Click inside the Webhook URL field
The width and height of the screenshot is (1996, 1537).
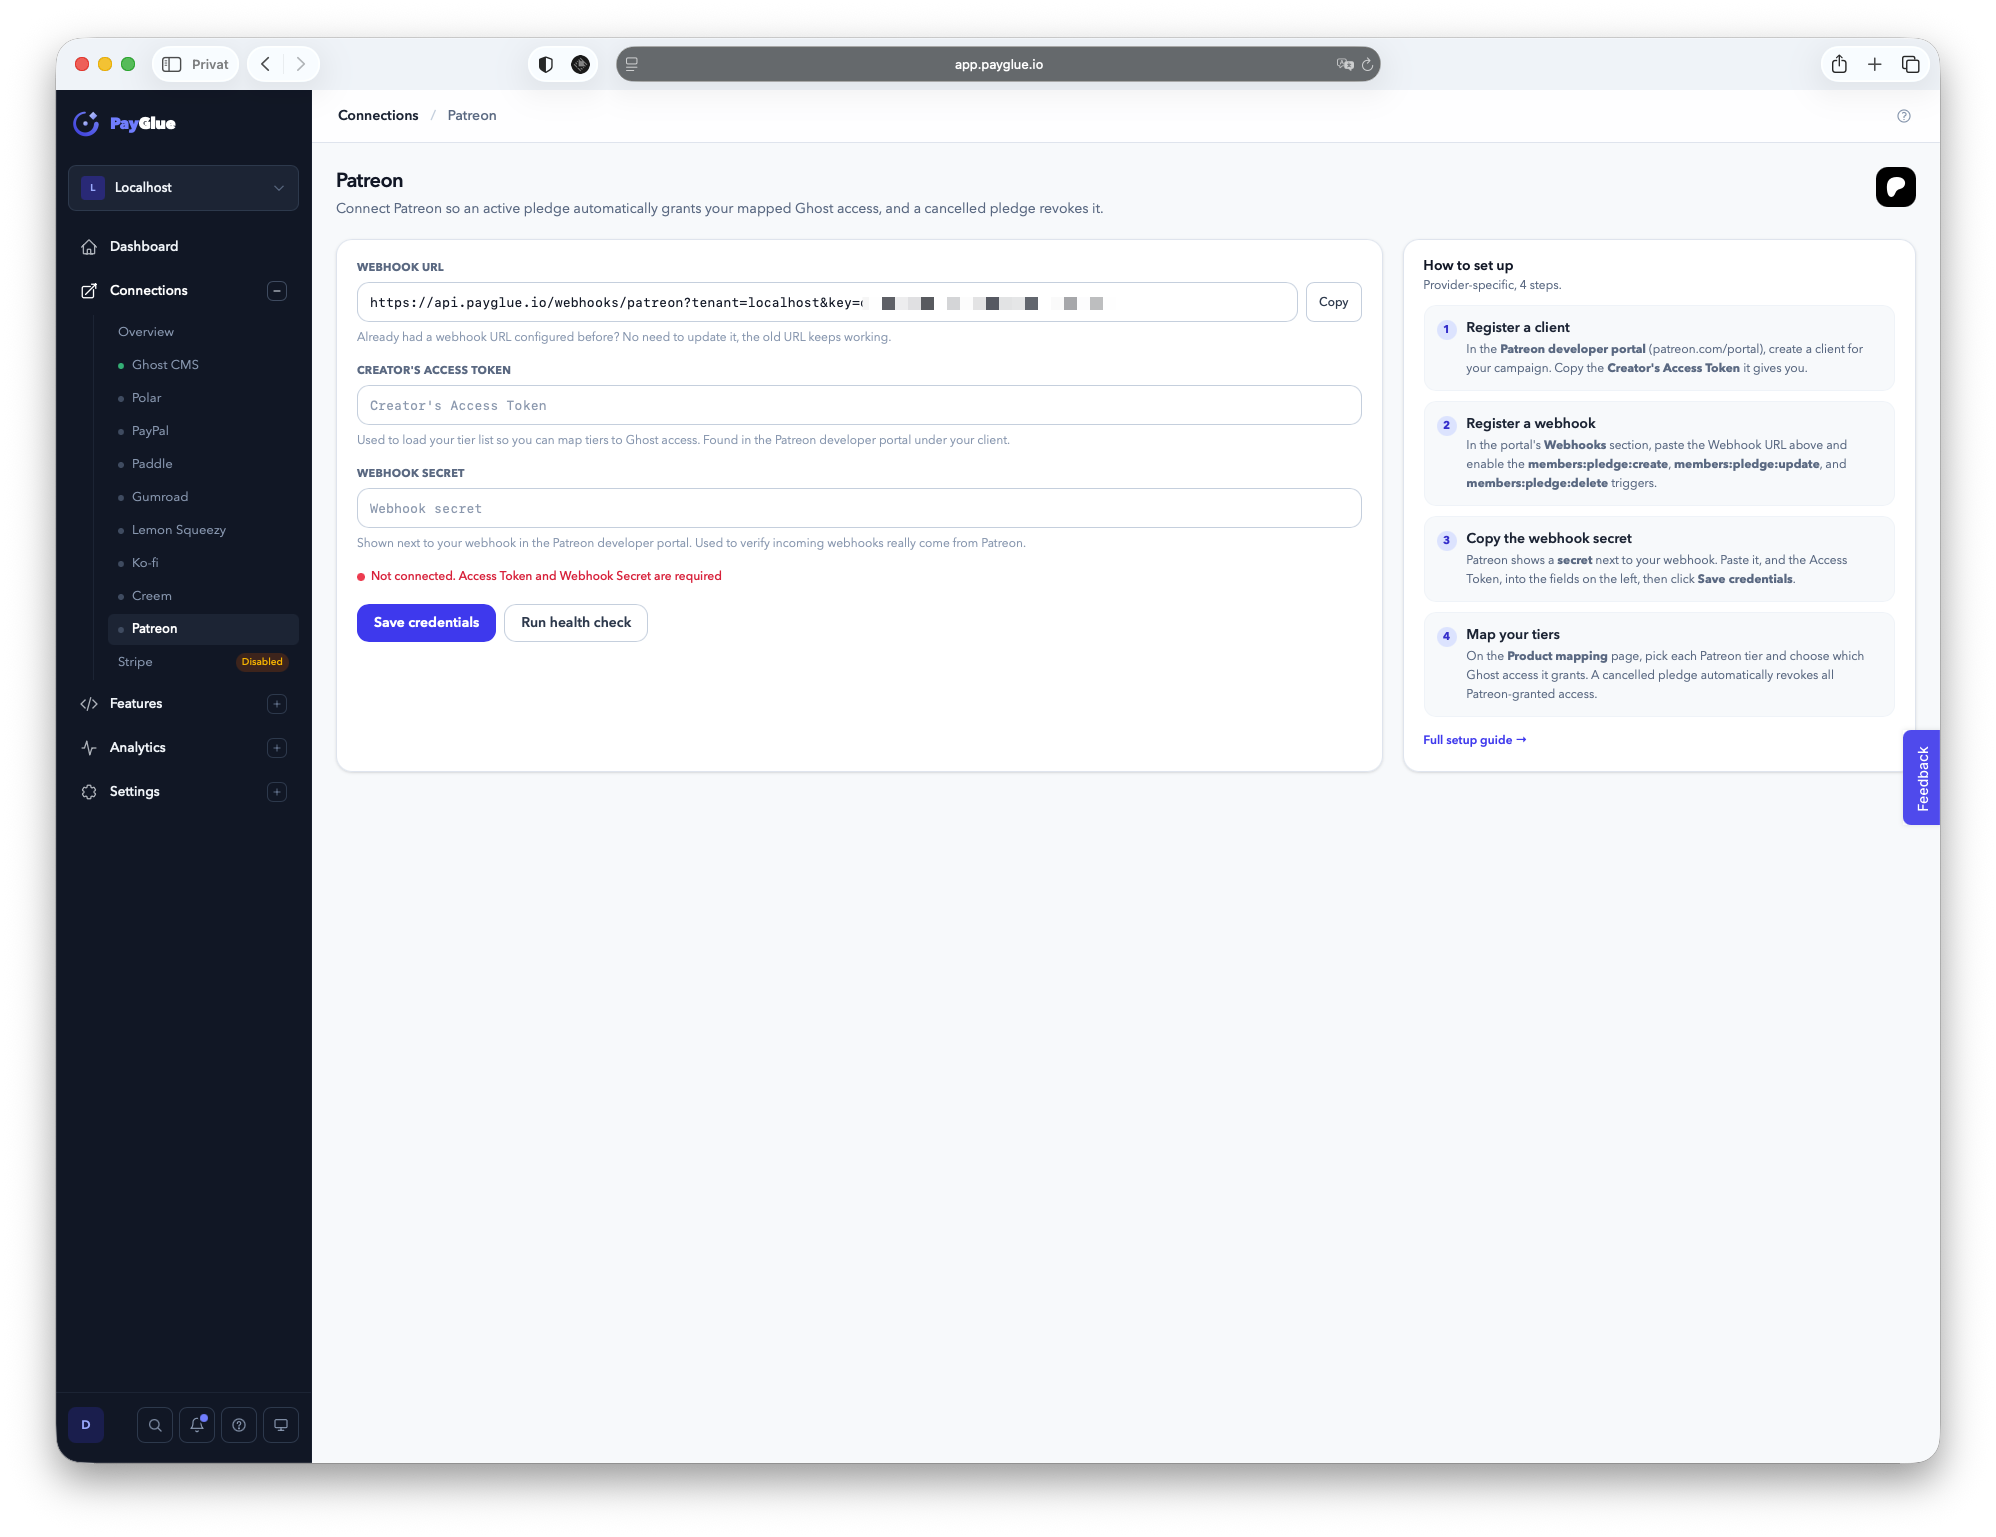[827, 302]
